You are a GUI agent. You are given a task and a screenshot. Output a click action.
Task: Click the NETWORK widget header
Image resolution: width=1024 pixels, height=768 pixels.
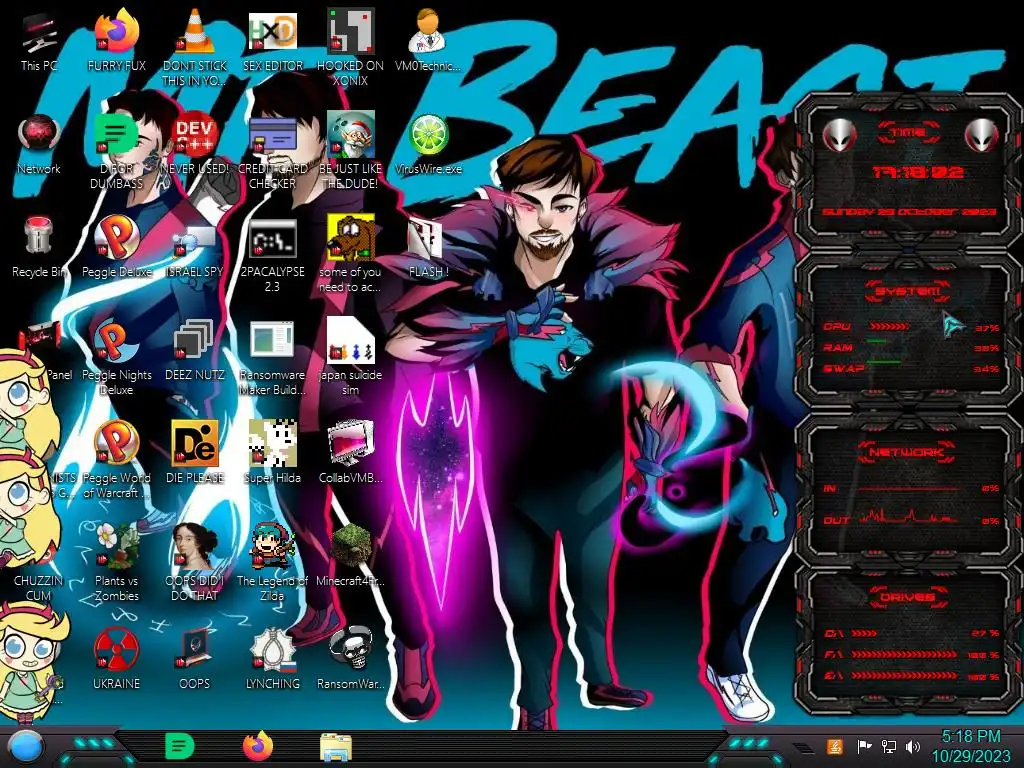point(906,452)
